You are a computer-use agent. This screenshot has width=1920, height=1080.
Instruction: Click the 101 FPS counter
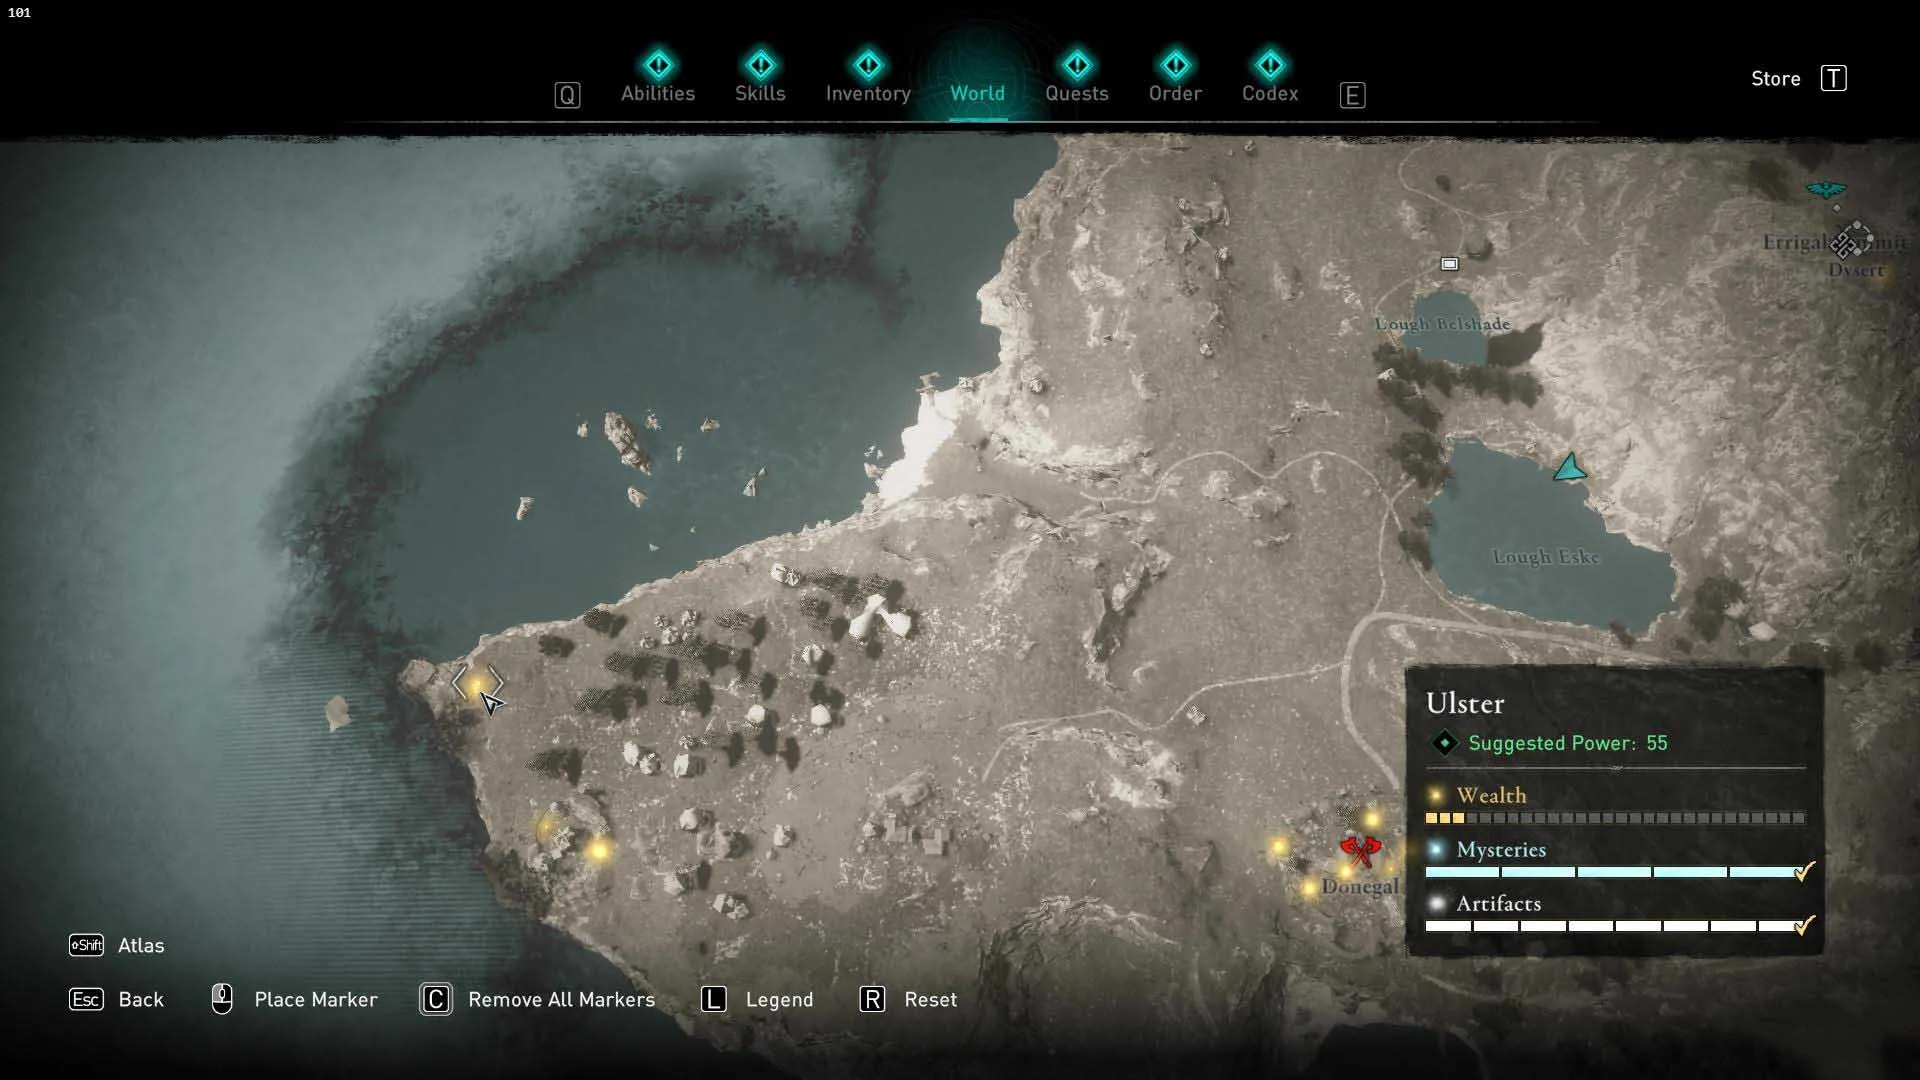tap(19, 13)
